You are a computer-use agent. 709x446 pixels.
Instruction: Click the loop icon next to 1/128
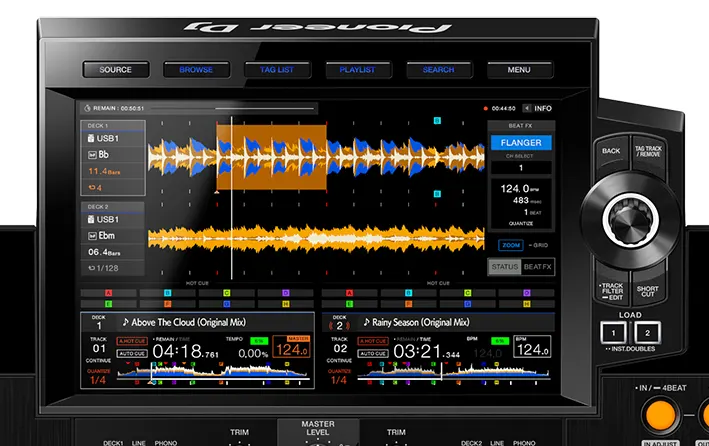point(91,268)
